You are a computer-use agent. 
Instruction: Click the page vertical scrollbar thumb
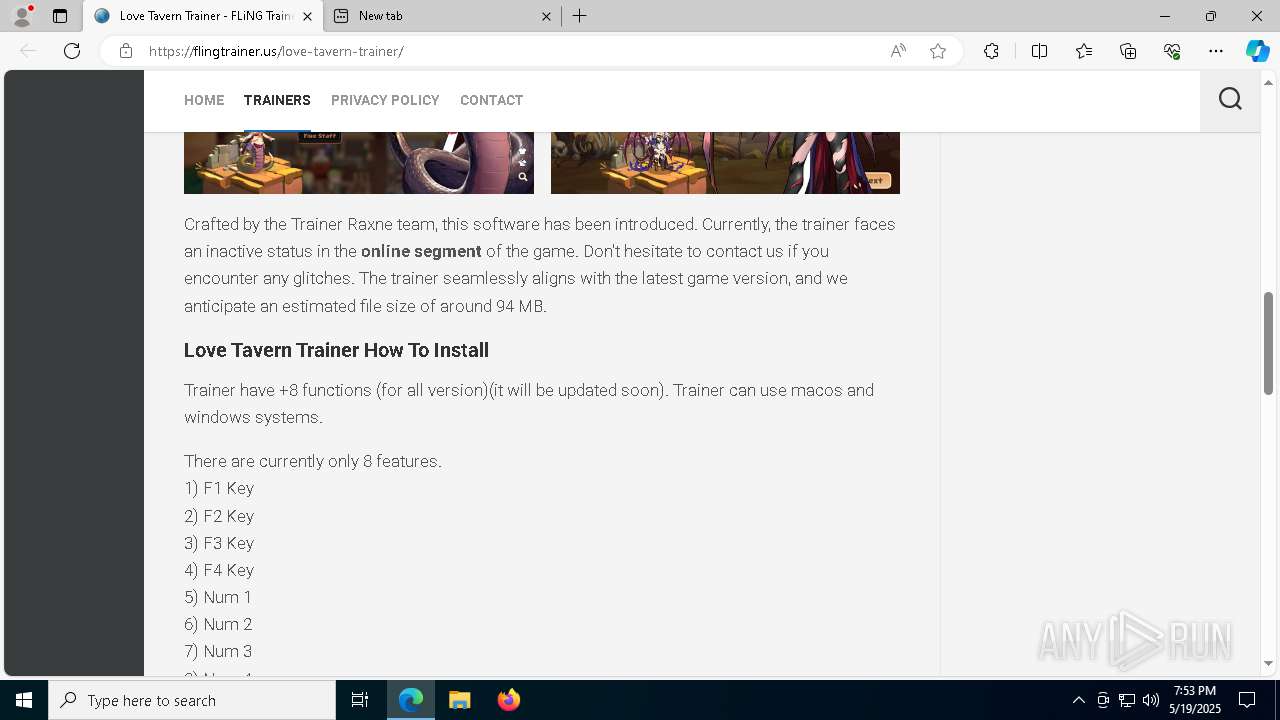1269,343
